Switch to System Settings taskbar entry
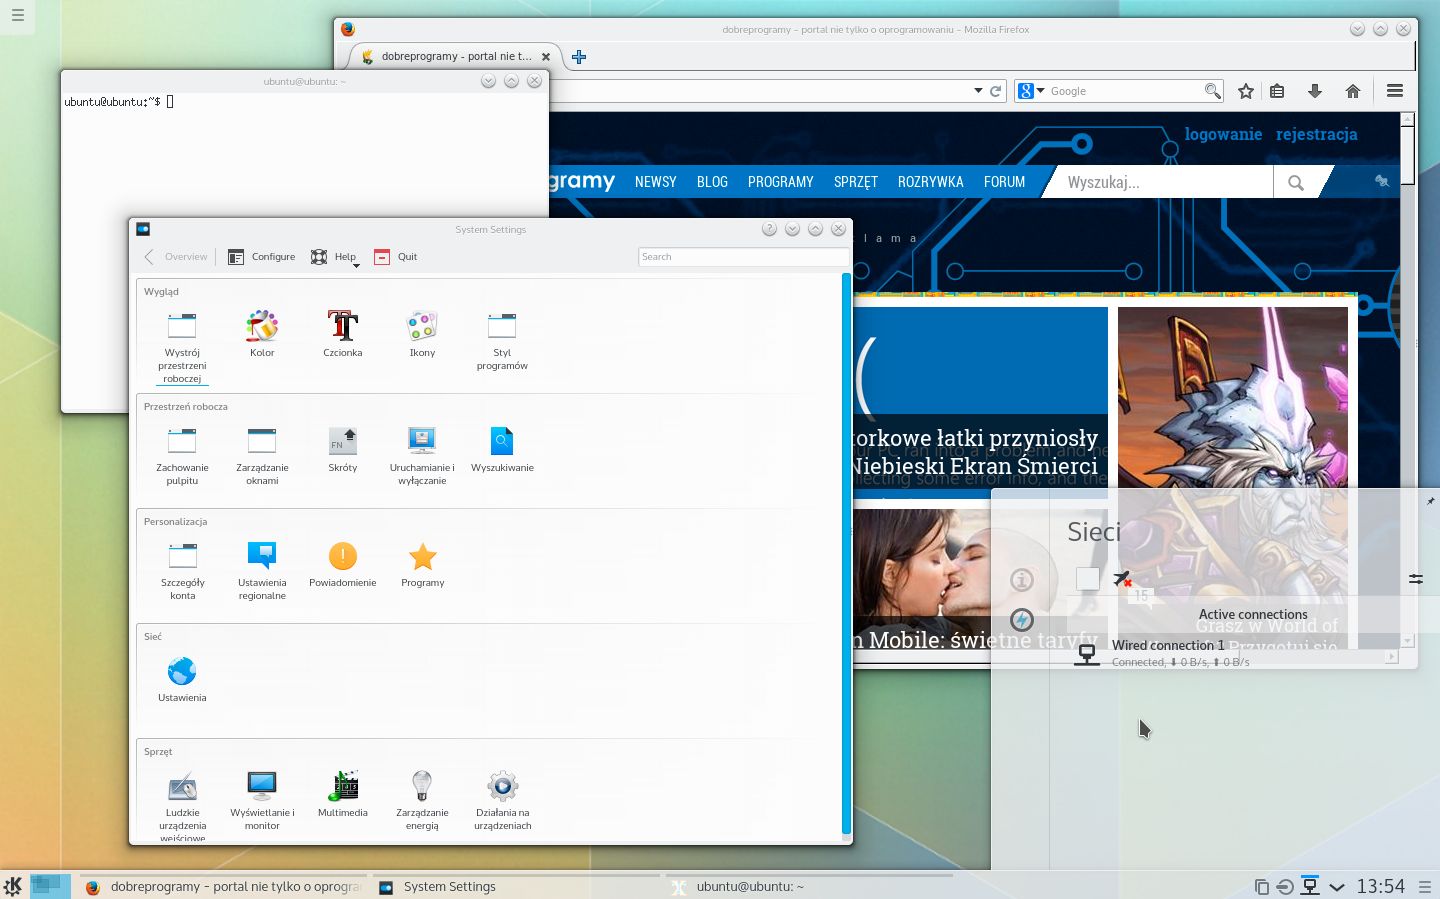 (518, 887)
